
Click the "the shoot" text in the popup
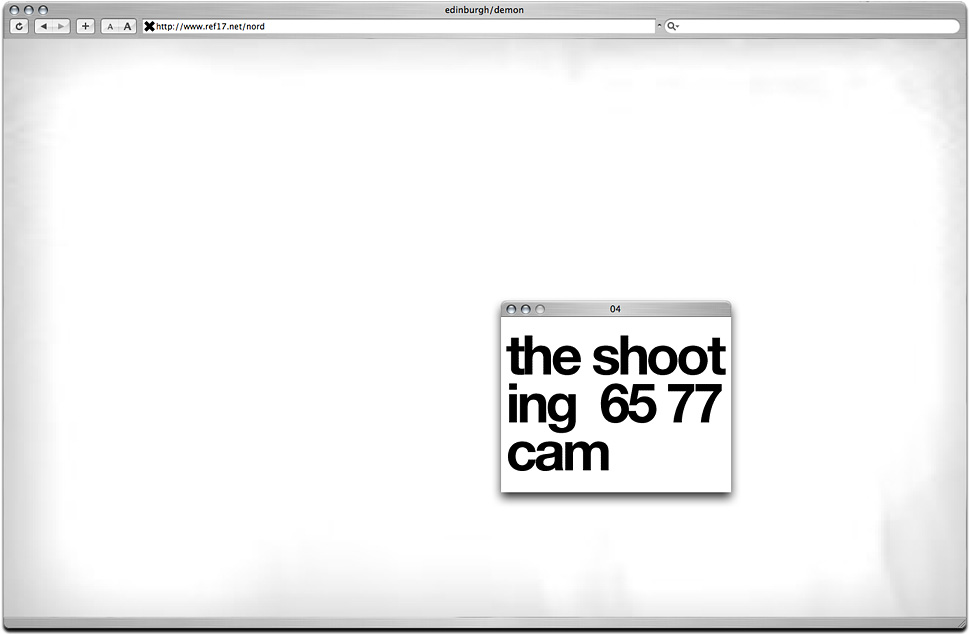(x=616, y=357)
